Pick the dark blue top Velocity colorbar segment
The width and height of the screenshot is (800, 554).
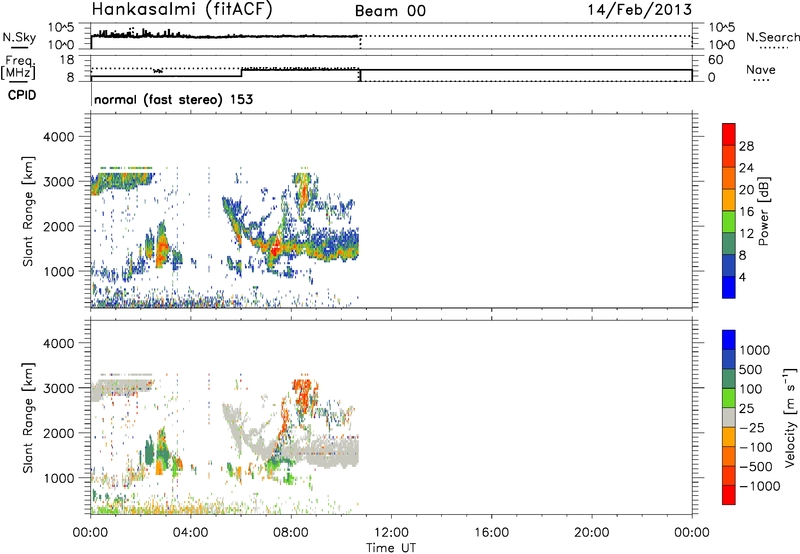tap(729, 339)
